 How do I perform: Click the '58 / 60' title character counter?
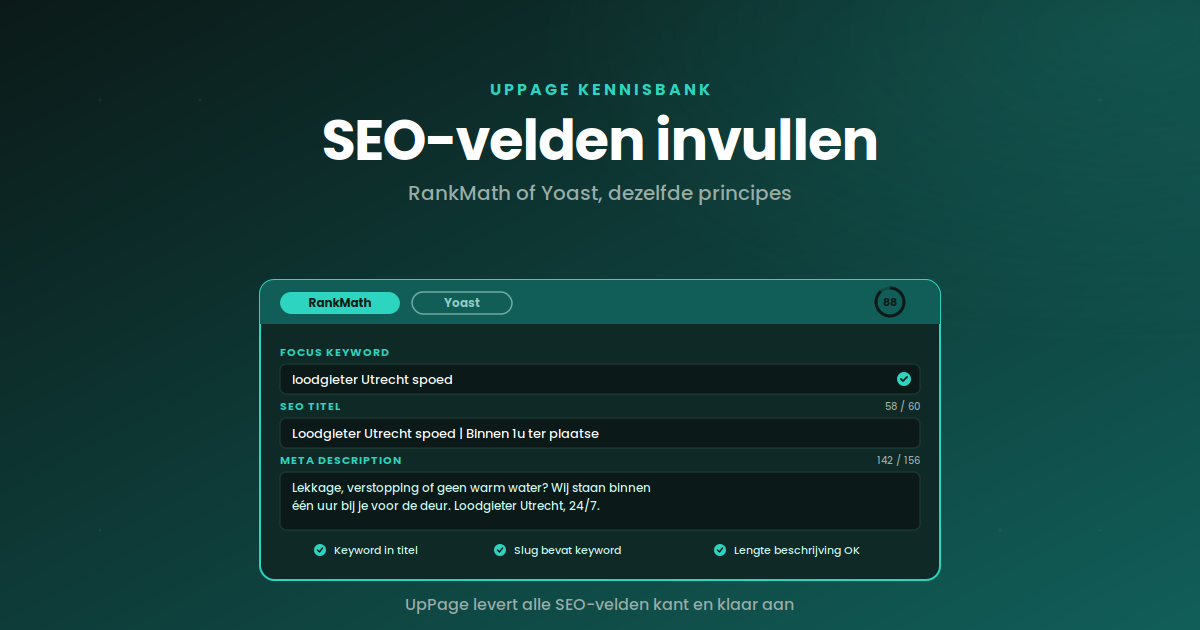tap(902, 407)
